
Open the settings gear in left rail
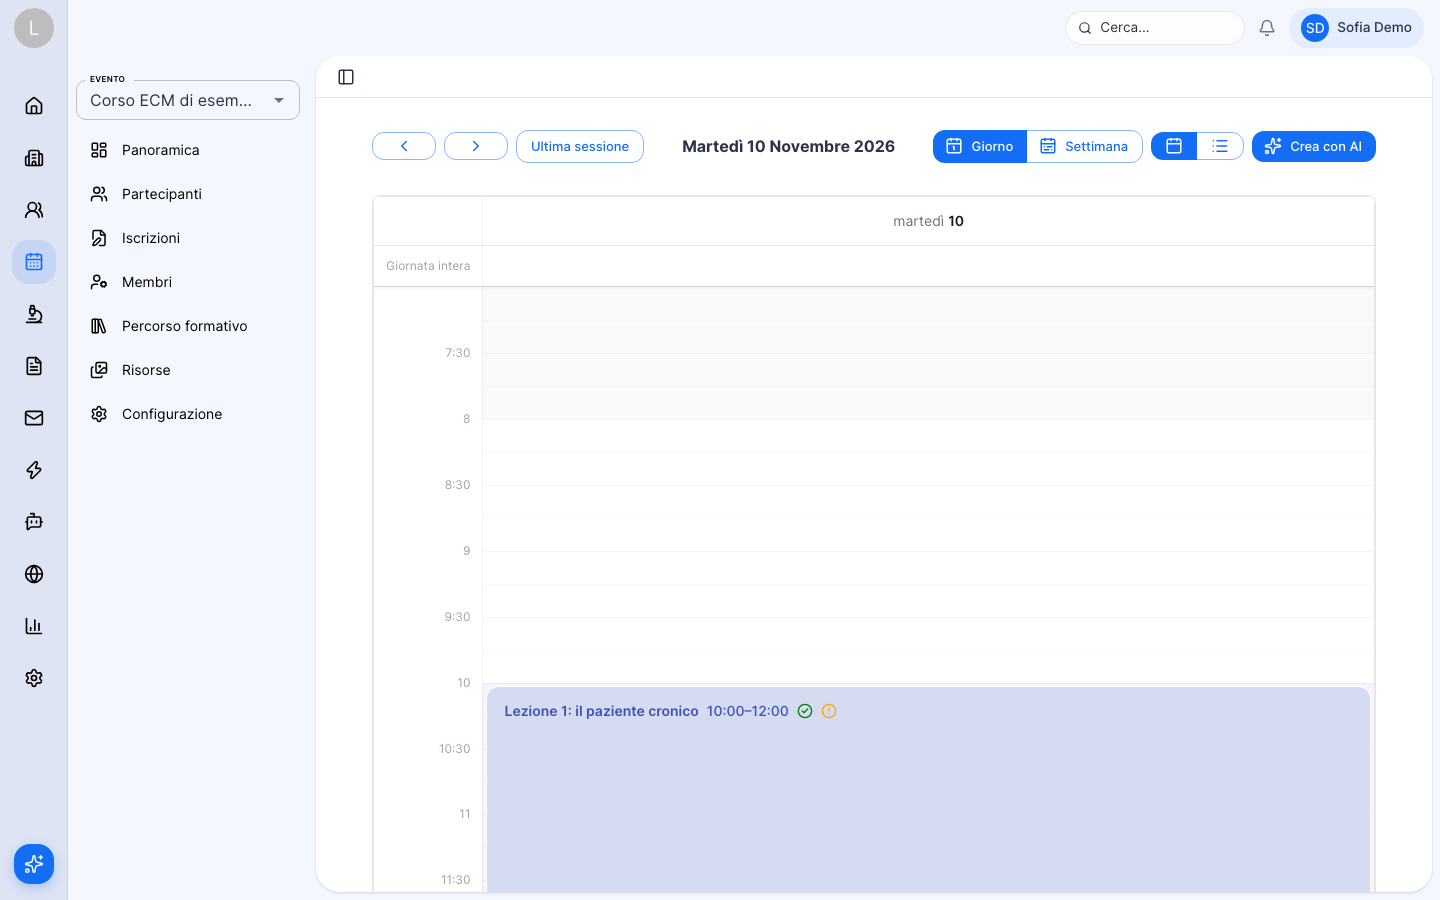tap(34, 678)
